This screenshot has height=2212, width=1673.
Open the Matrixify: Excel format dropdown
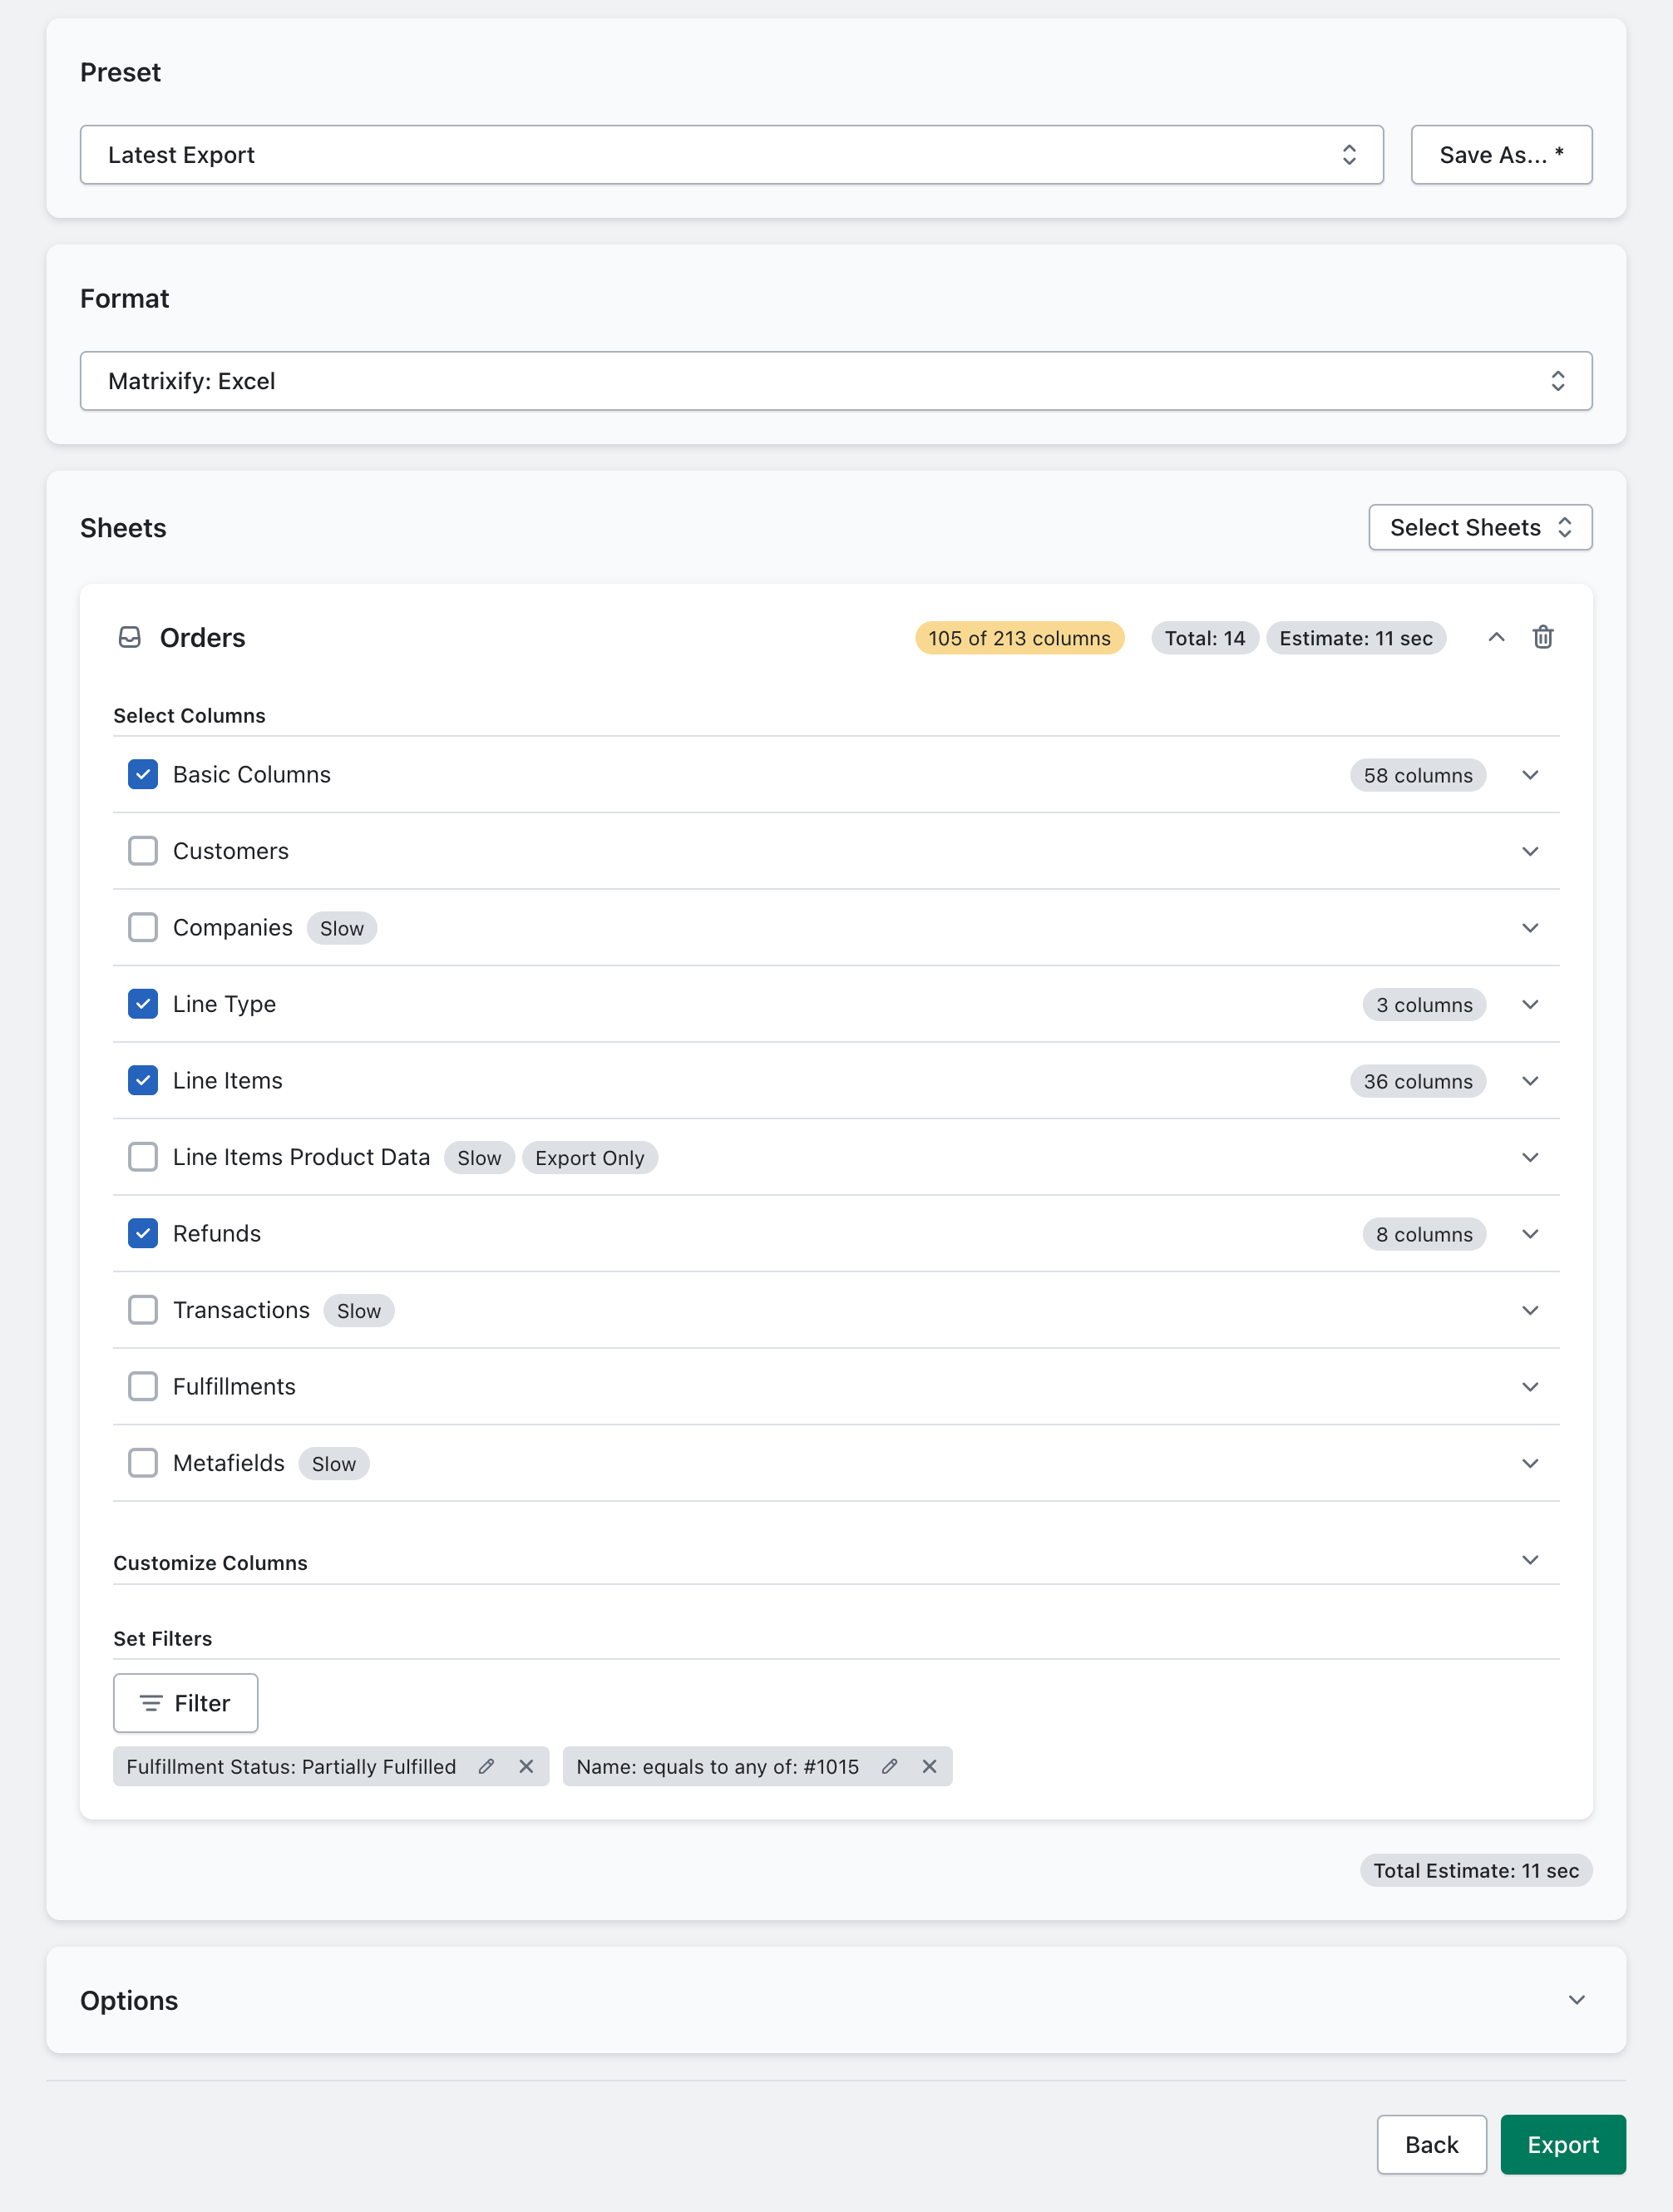pyautogui.click(x=835, y=381)
